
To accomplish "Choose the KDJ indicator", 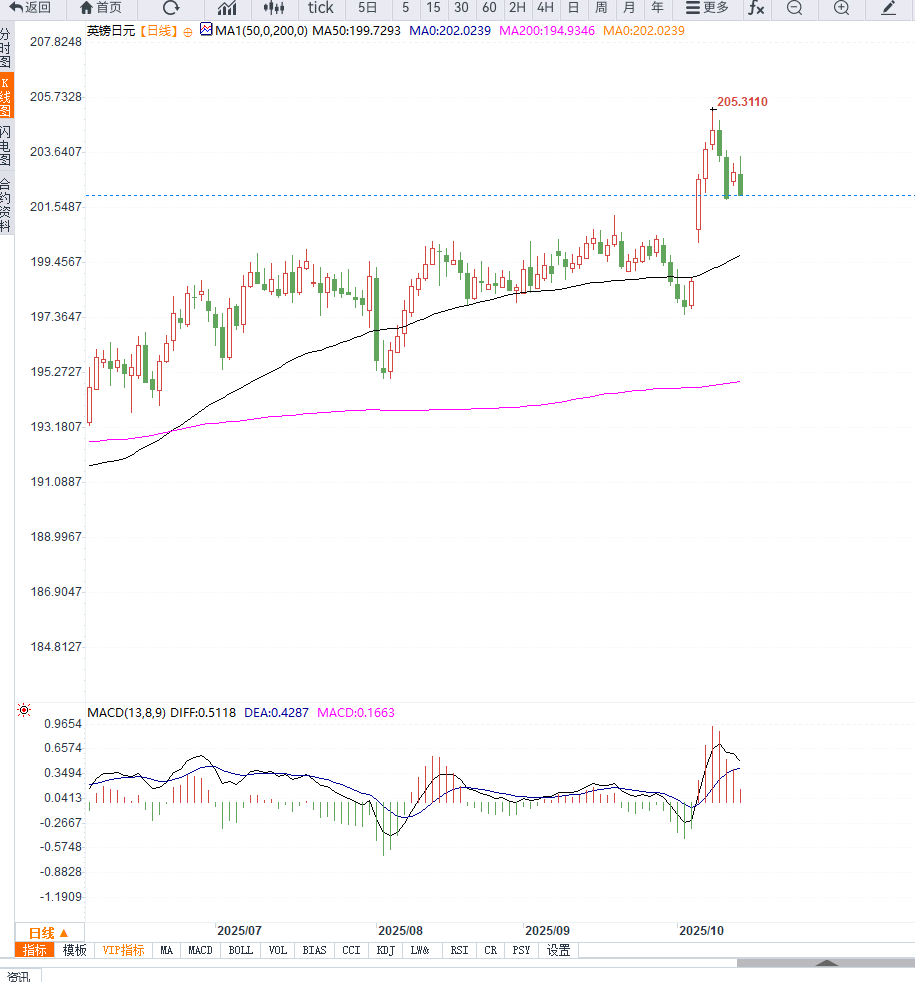I will [386, 950].
